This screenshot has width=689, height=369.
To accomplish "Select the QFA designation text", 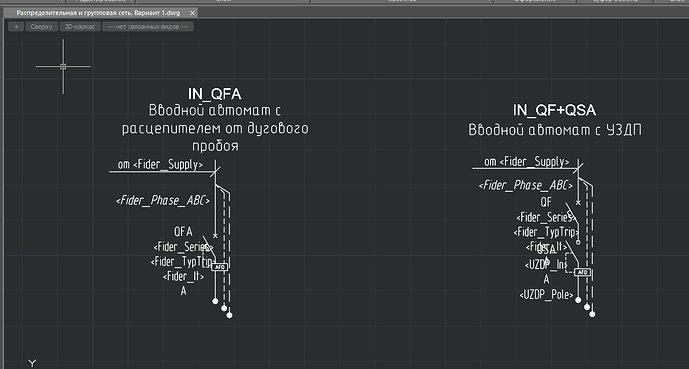I will click(183, 232).
